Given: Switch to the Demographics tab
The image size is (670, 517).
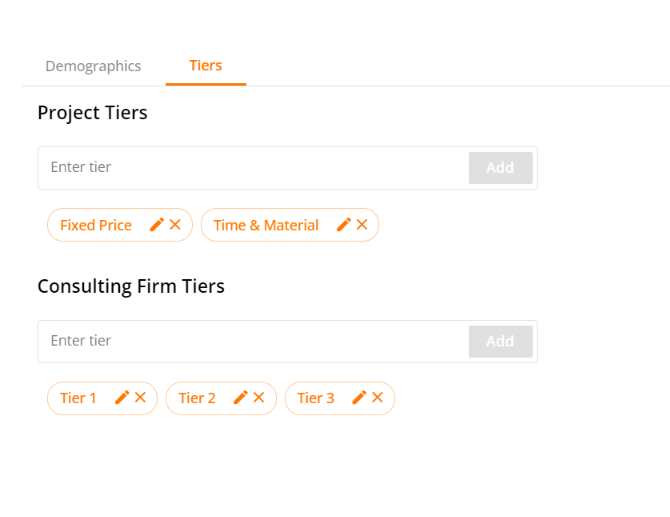Looking at the screenshot, I should point(93,66).
